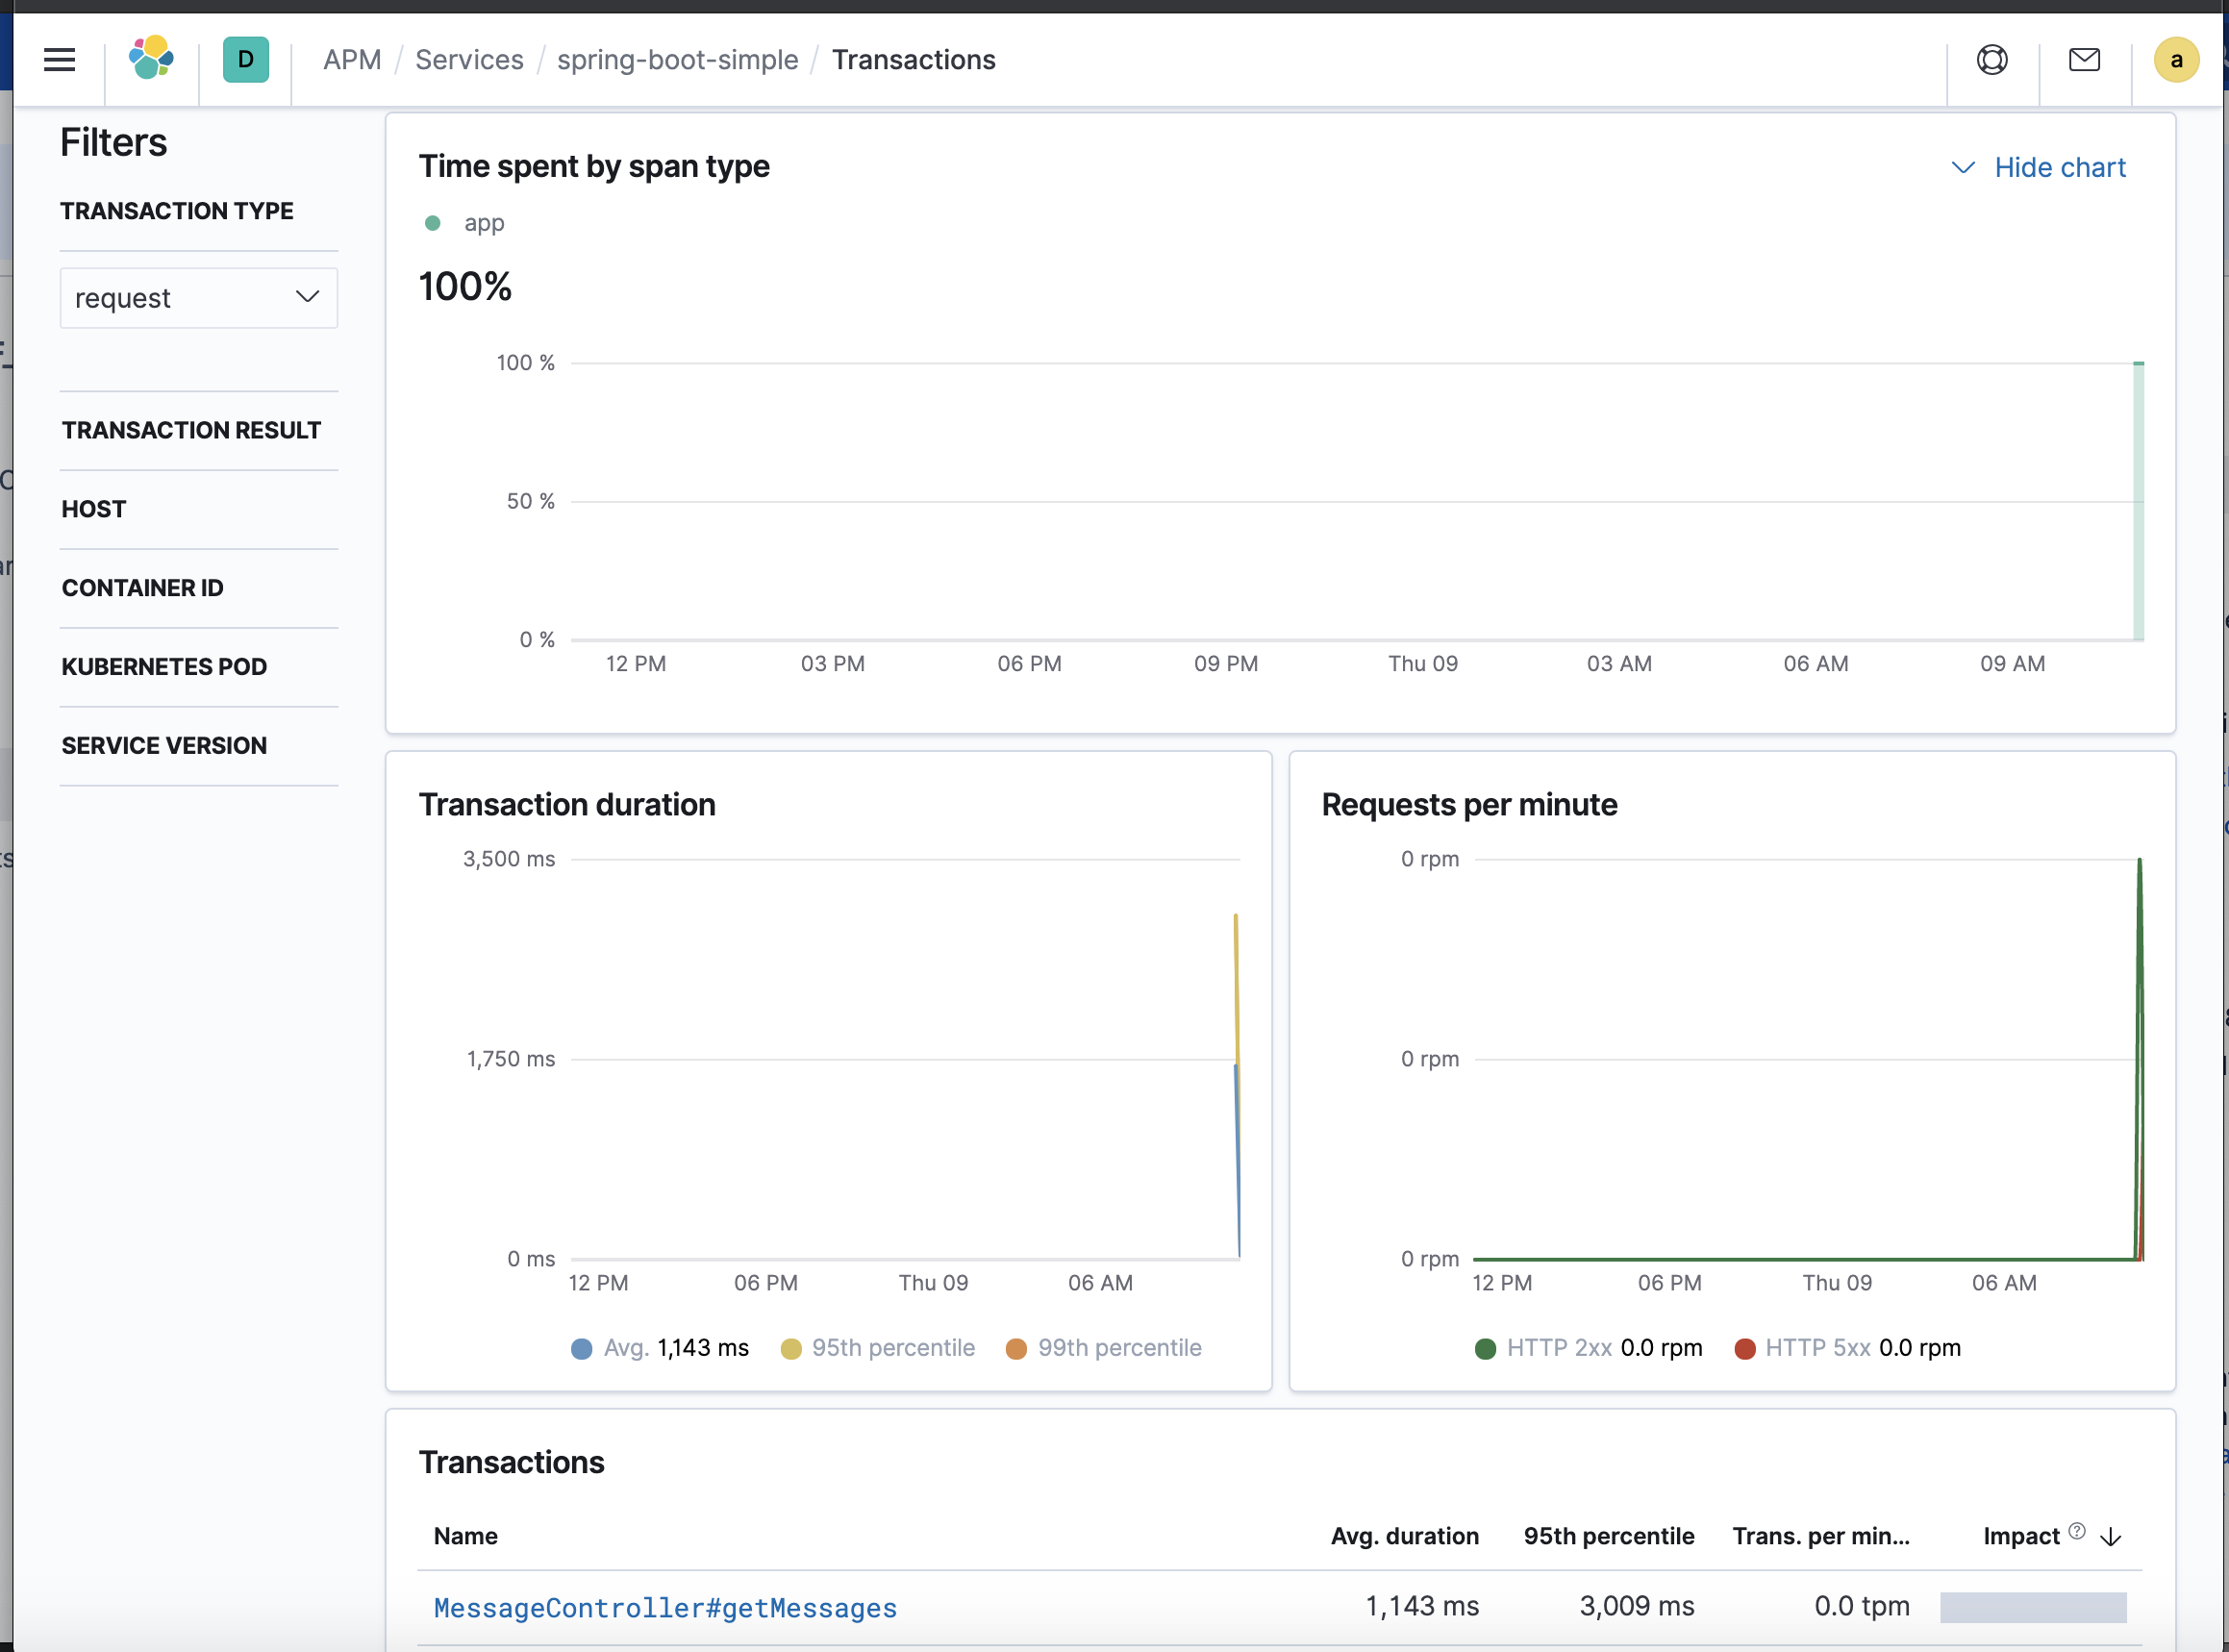2229x1652 pixels.
Task: Sort by Name column header
Action: tap(466, 1537)
